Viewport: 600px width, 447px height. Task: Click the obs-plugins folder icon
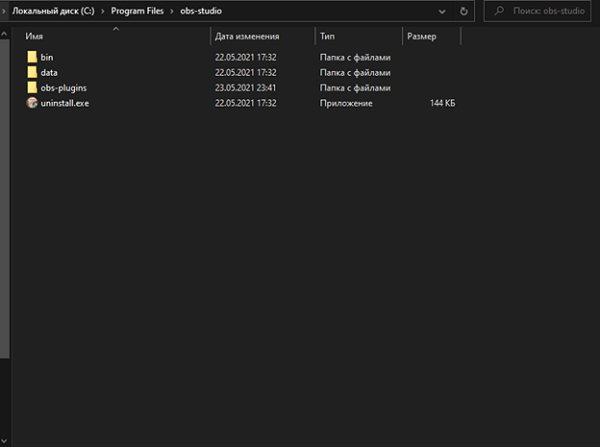pyautogui.click(x=32, y=88)
